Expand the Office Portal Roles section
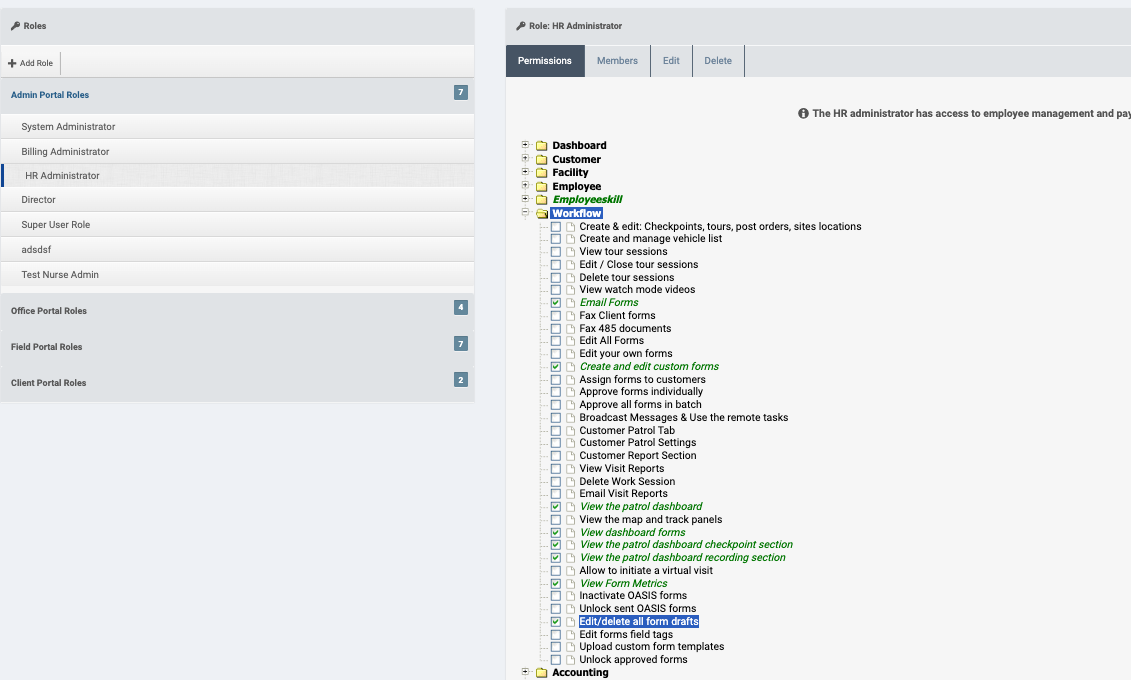 coord(49,311)
